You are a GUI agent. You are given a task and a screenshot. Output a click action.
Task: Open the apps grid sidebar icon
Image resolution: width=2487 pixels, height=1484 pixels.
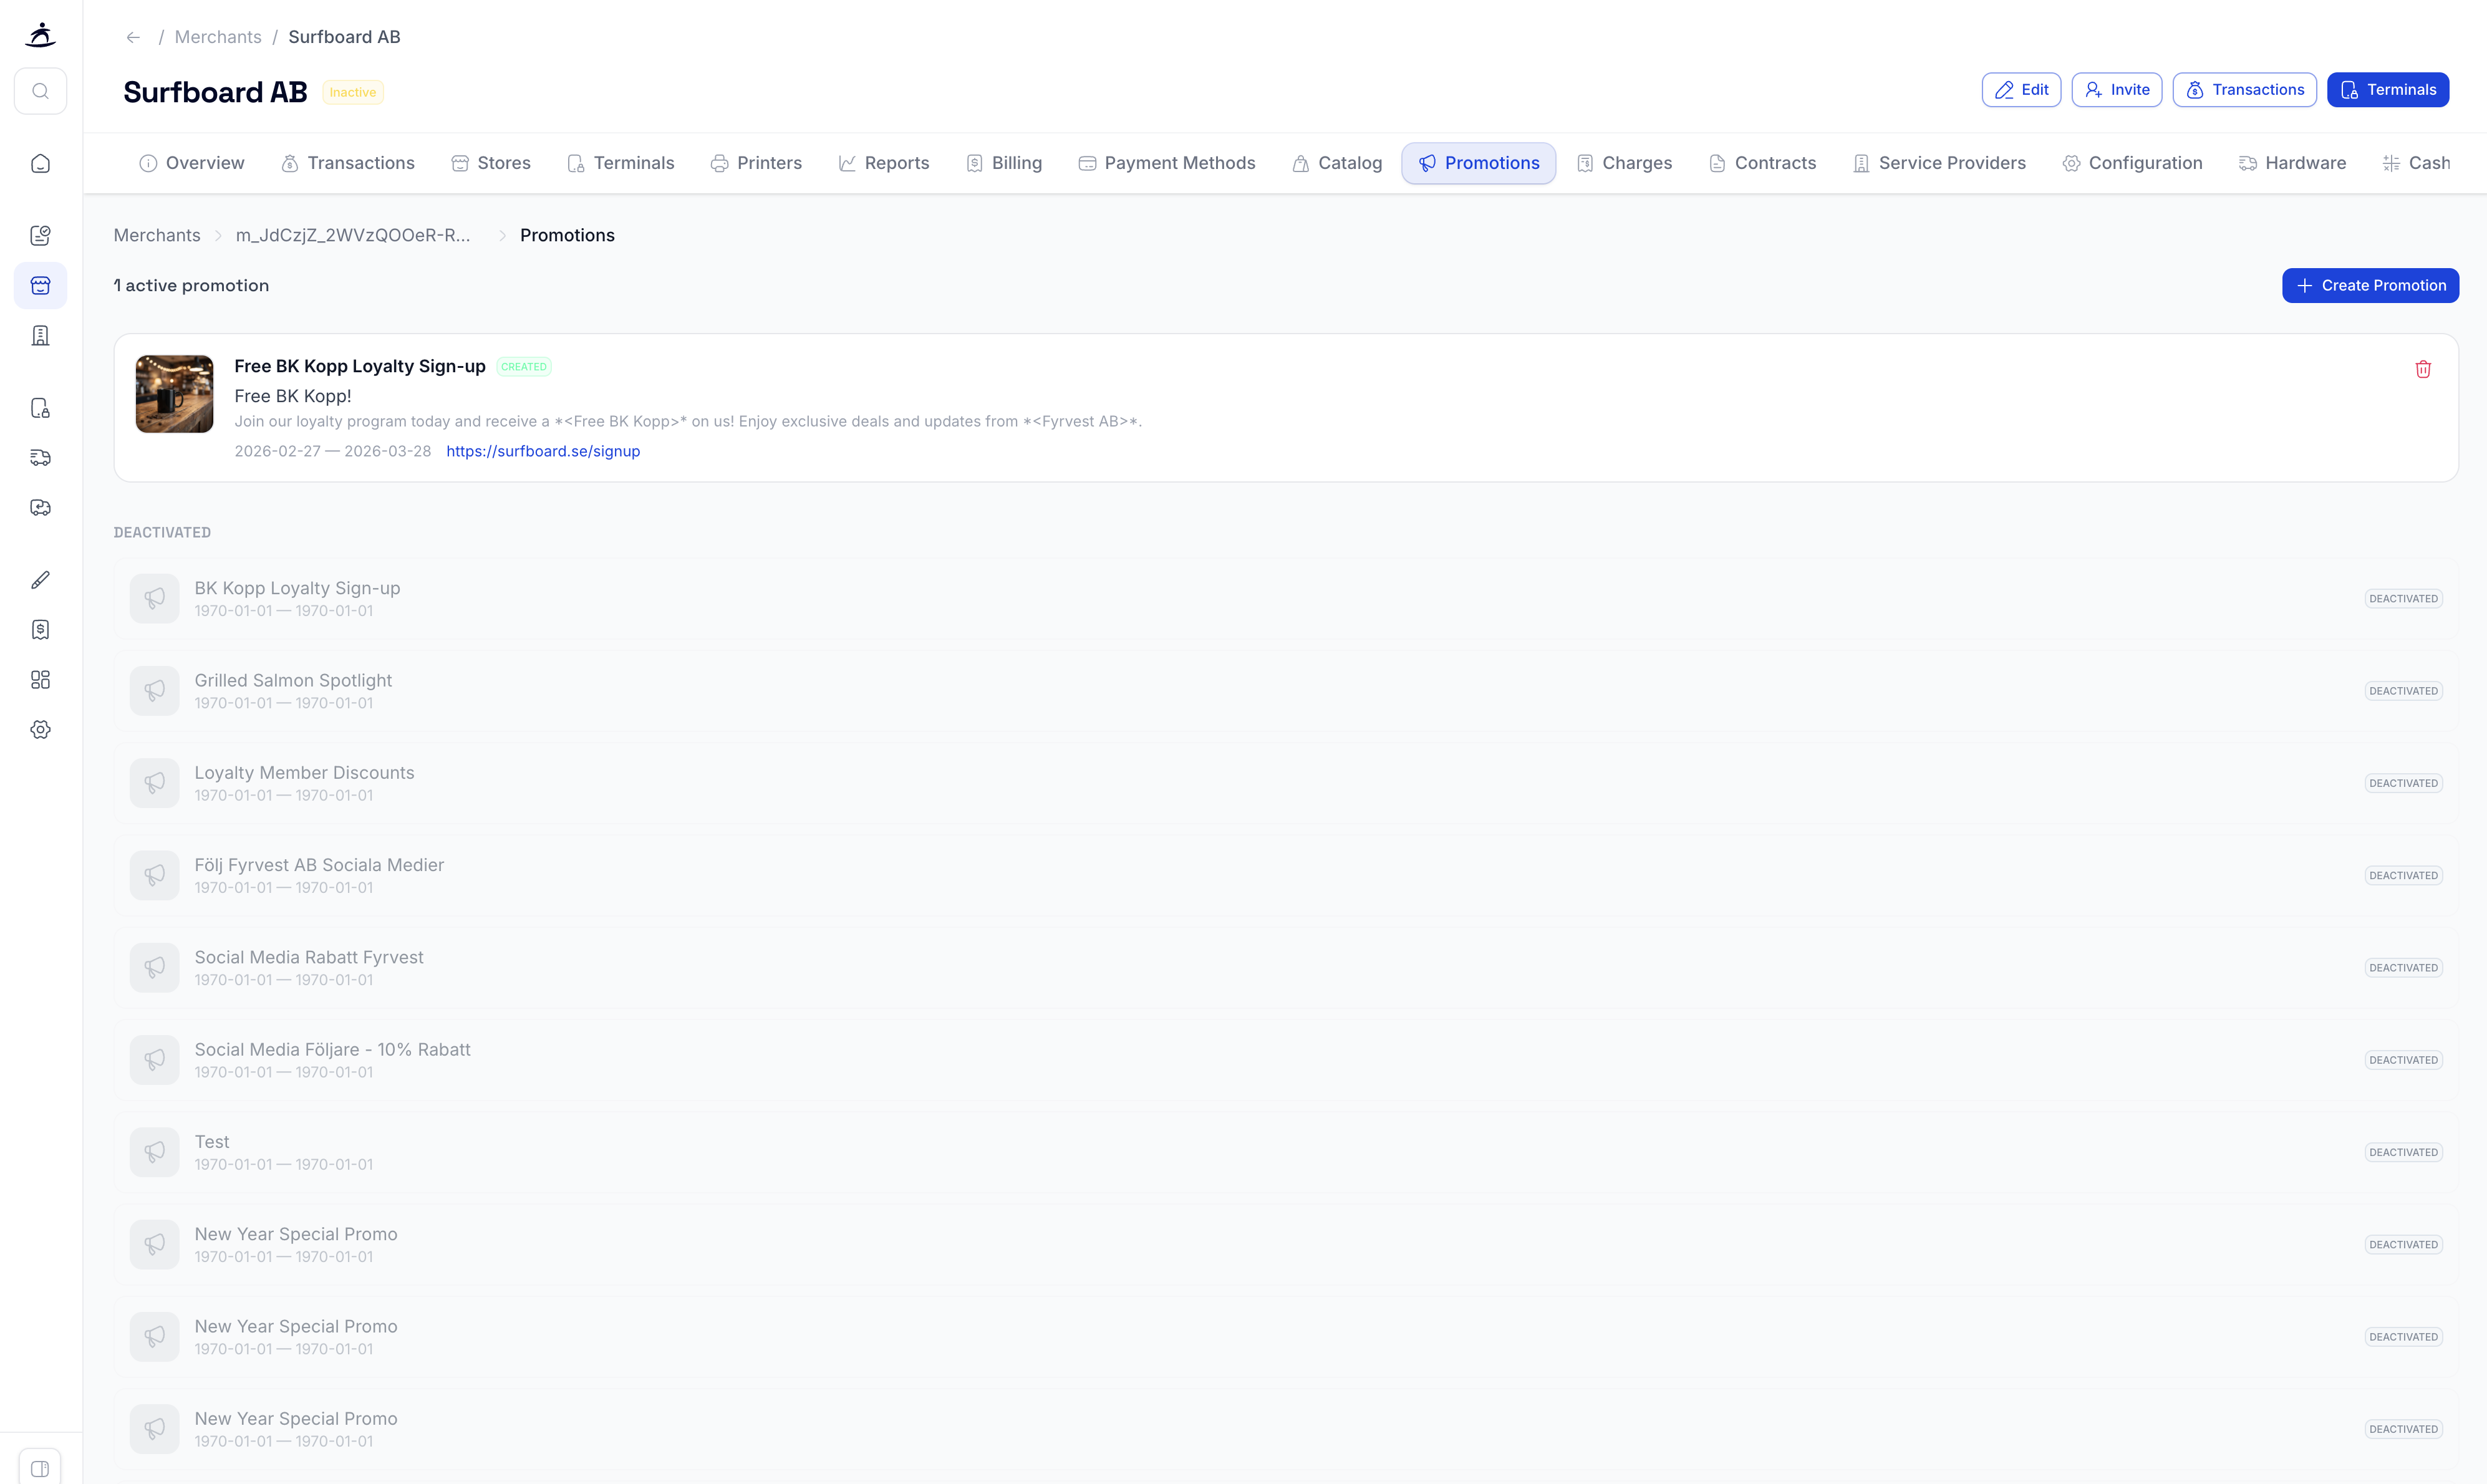(x=40, y=680)
